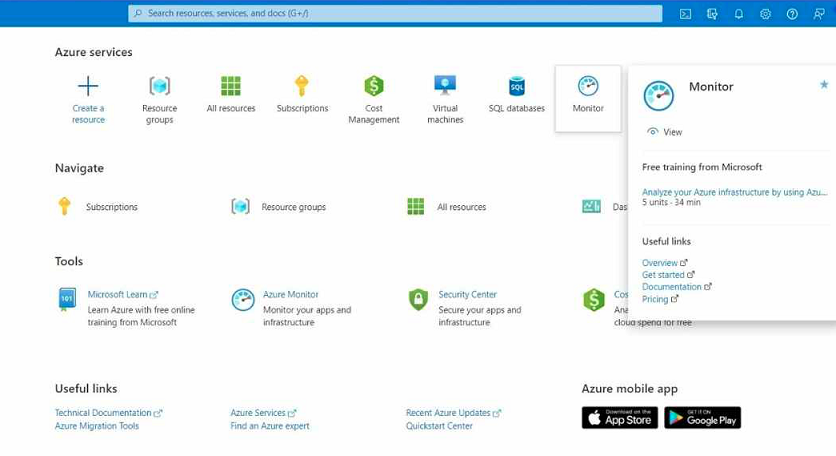Open Analyze your Azure infrastructure training link
Image resolution: width=836 pixels, height=456 pixels.
click(x=734, y=192)
